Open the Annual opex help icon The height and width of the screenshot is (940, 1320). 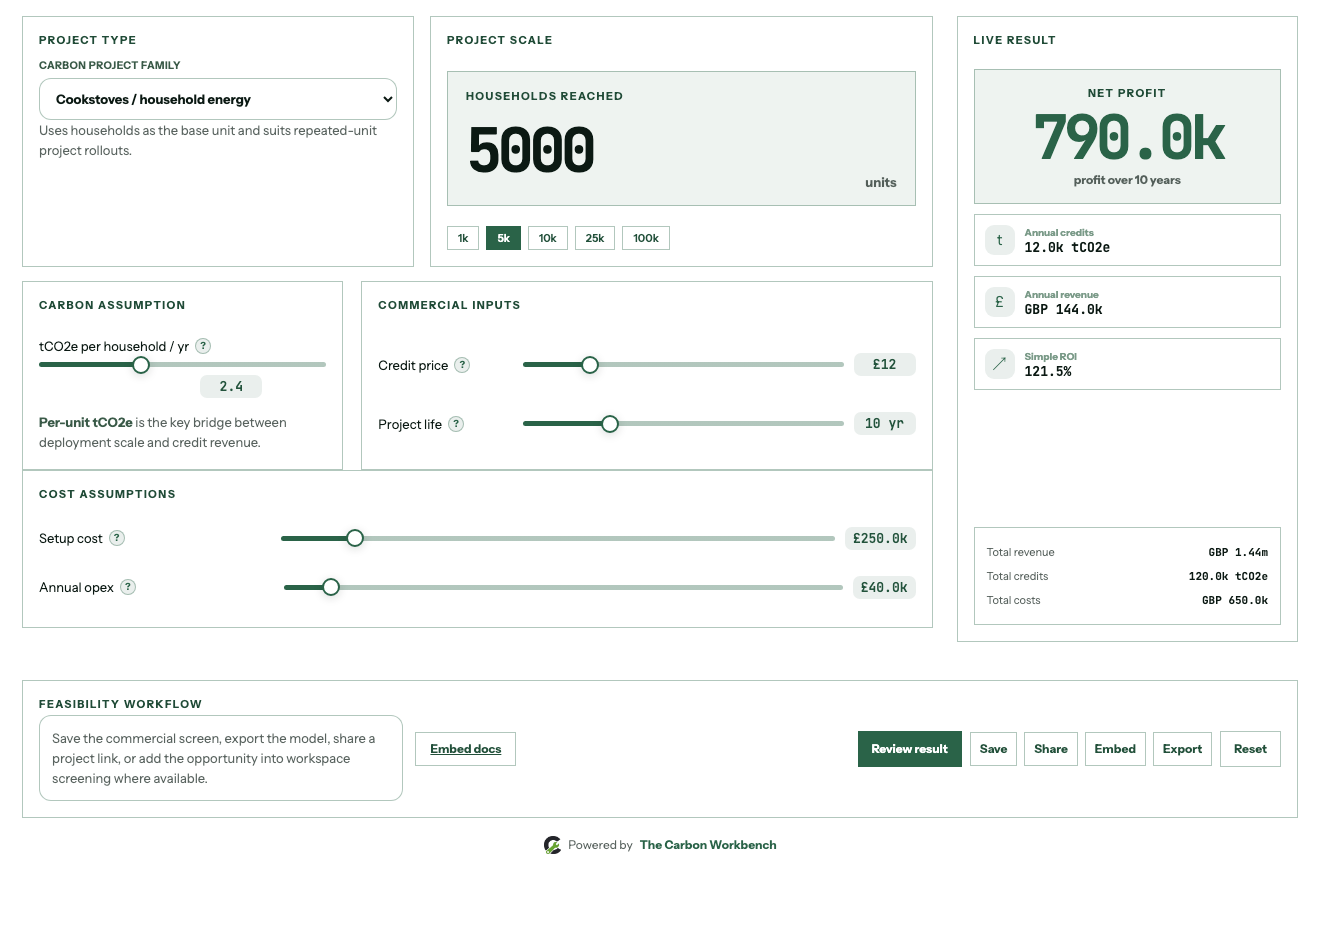click(x=128, y=587)
